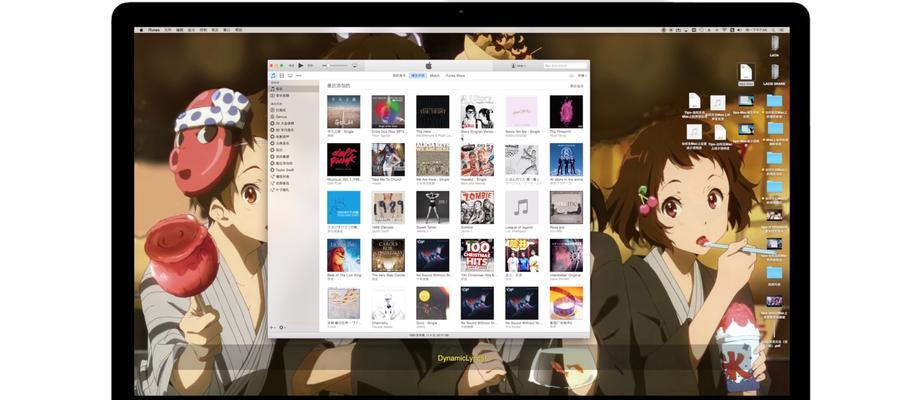This screenshot has height=400, width=914.
Task: Click the Next track button
Action: pos(310,66)
